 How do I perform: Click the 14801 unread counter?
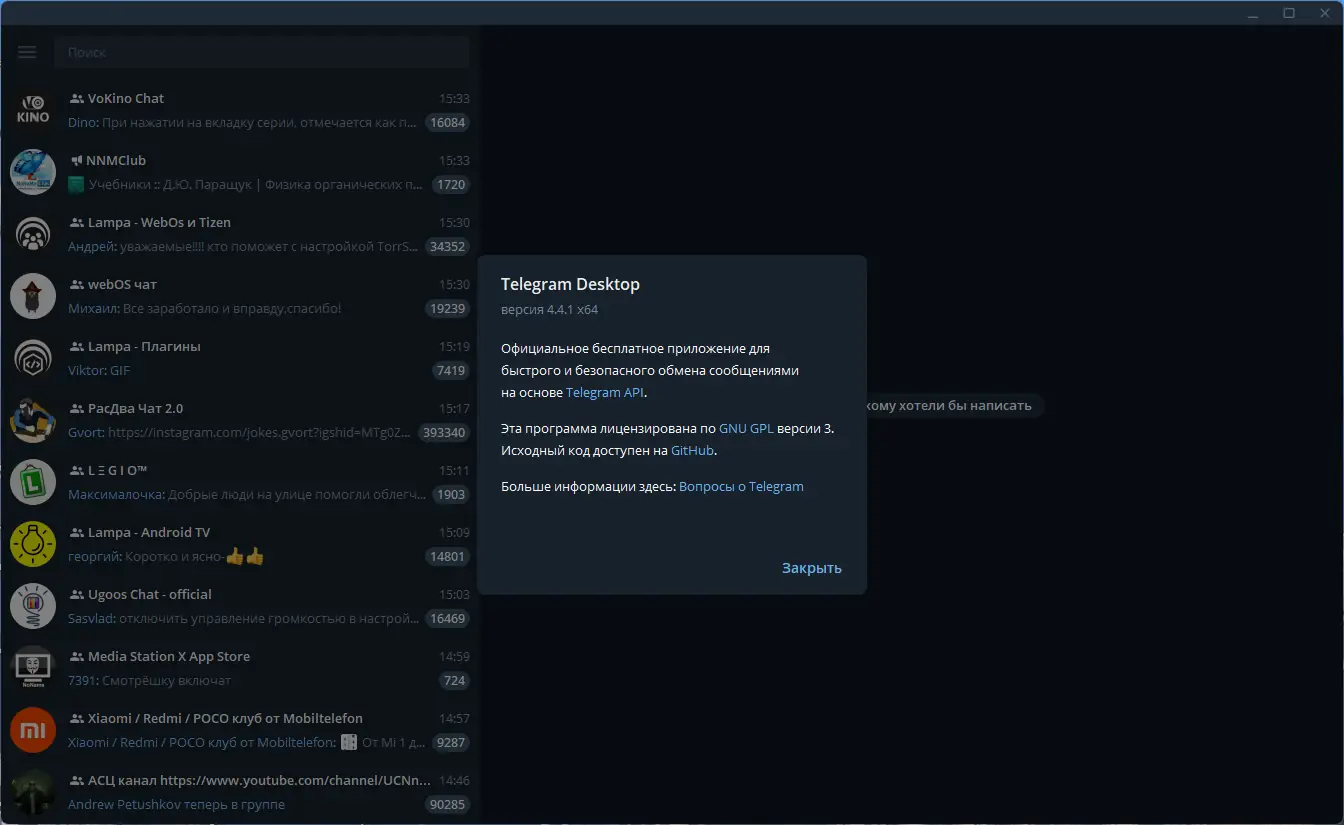447,557
